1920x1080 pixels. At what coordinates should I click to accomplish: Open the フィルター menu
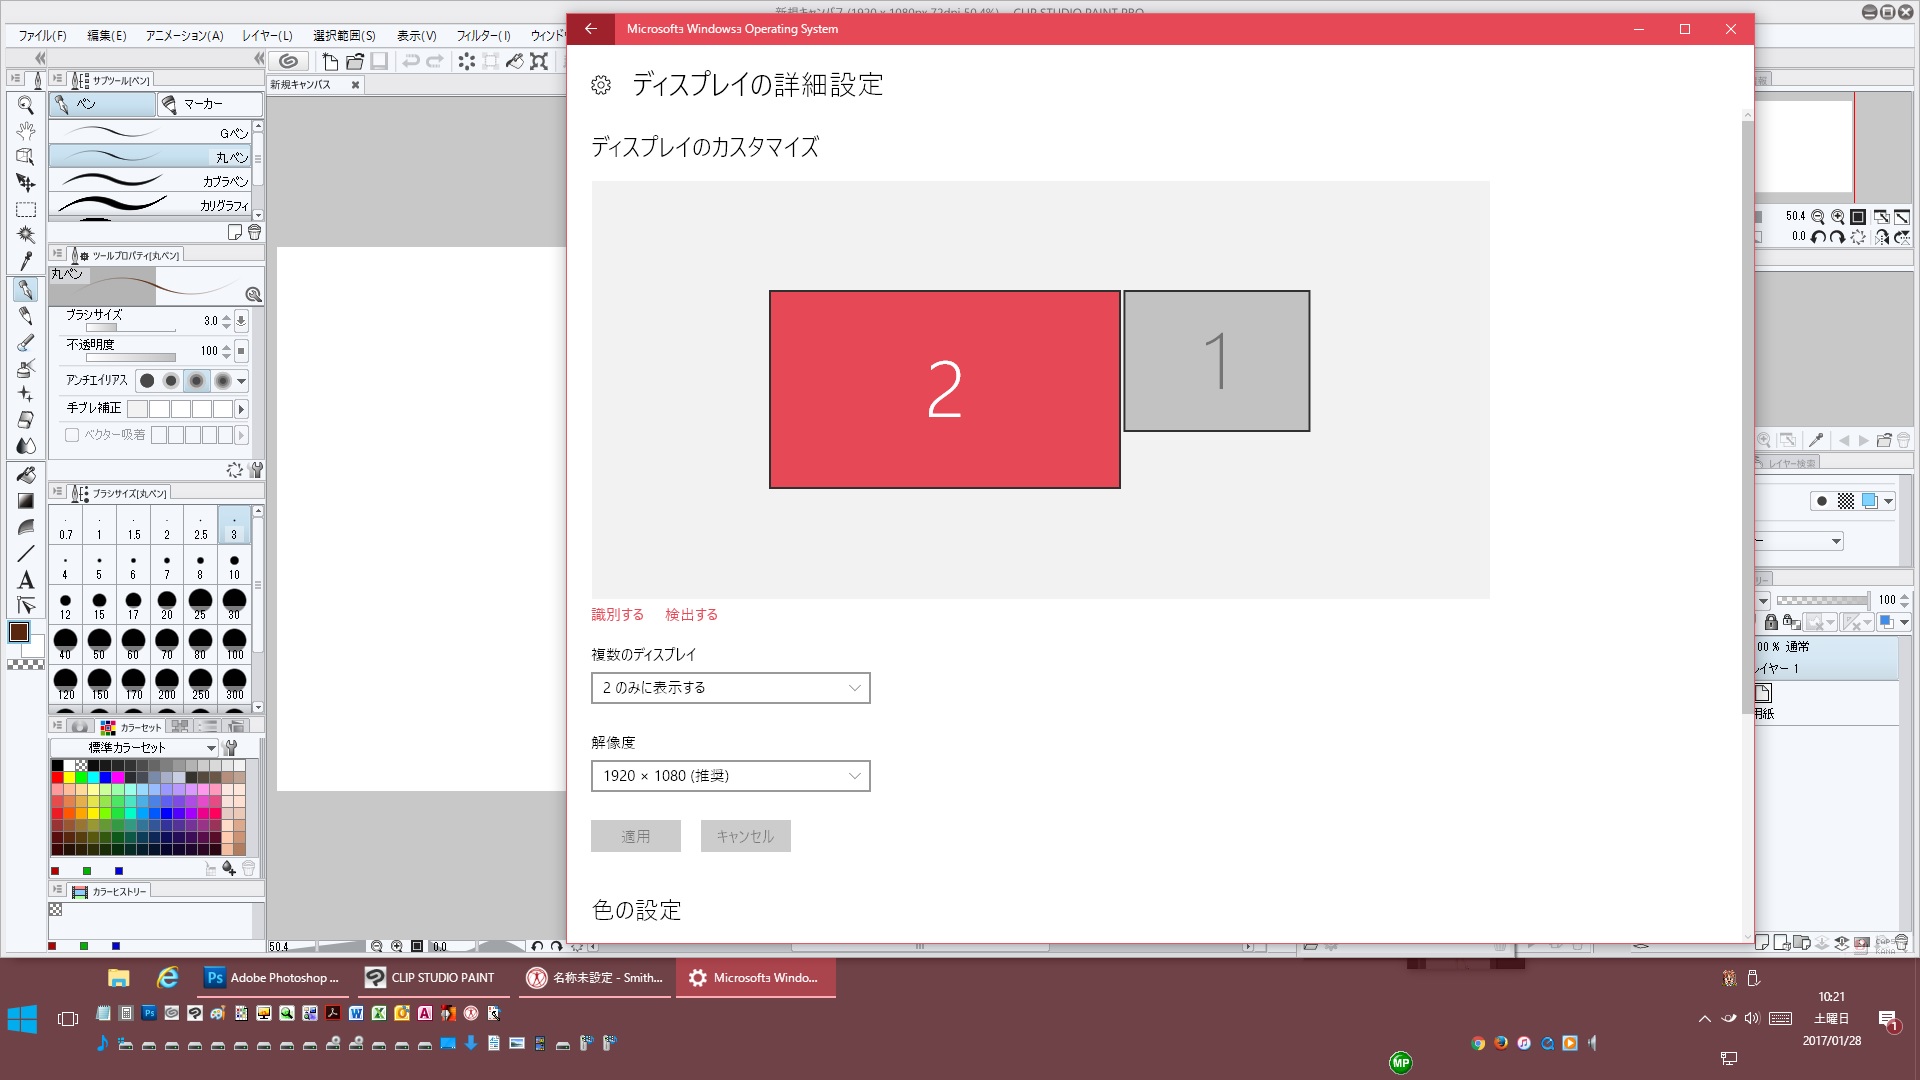(483, 35)
